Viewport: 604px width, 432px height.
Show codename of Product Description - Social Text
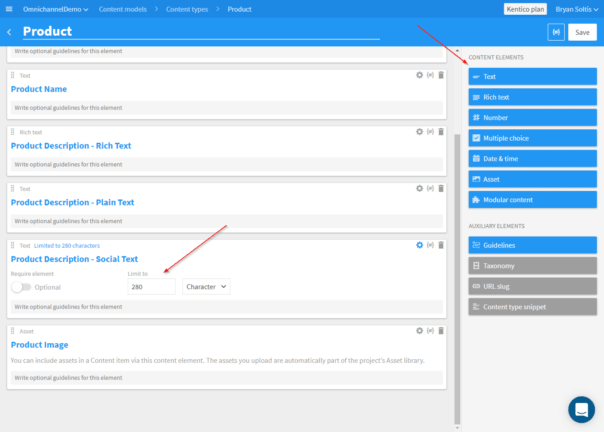tap(430, 245)
